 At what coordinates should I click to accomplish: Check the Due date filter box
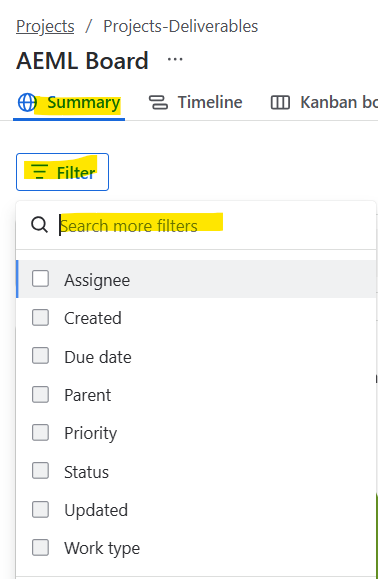click(x=40, y=356)
